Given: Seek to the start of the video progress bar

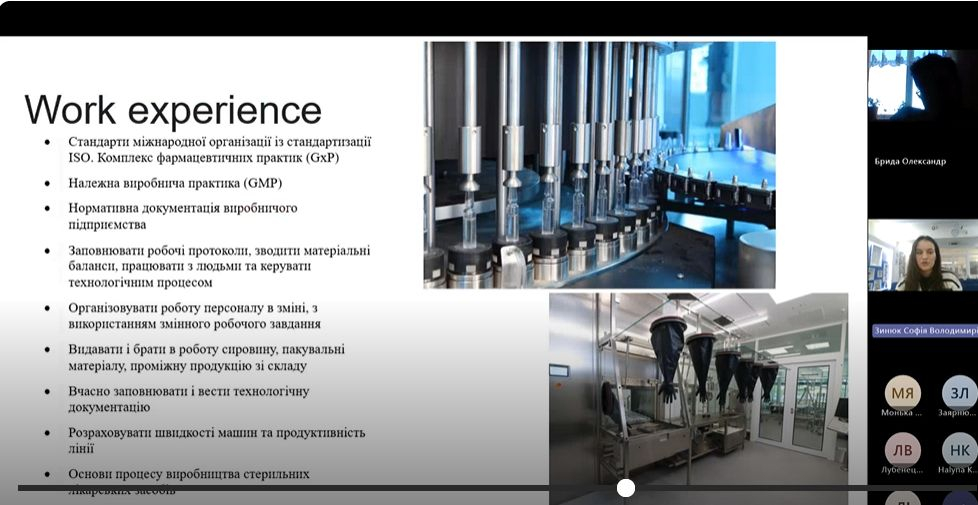Looking at the screenshot, I should 20,488.
